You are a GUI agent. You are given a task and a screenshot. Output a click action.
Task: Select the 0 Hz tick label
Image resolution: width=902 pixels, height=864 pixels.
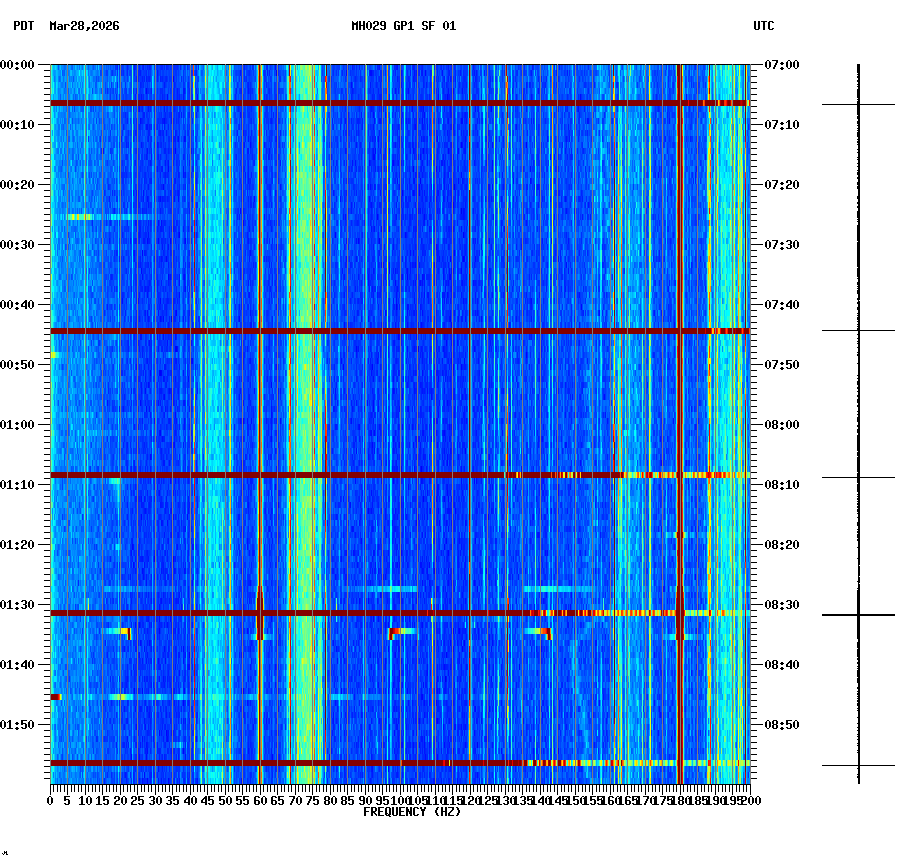pyautogui.click(x=47, y=800)
